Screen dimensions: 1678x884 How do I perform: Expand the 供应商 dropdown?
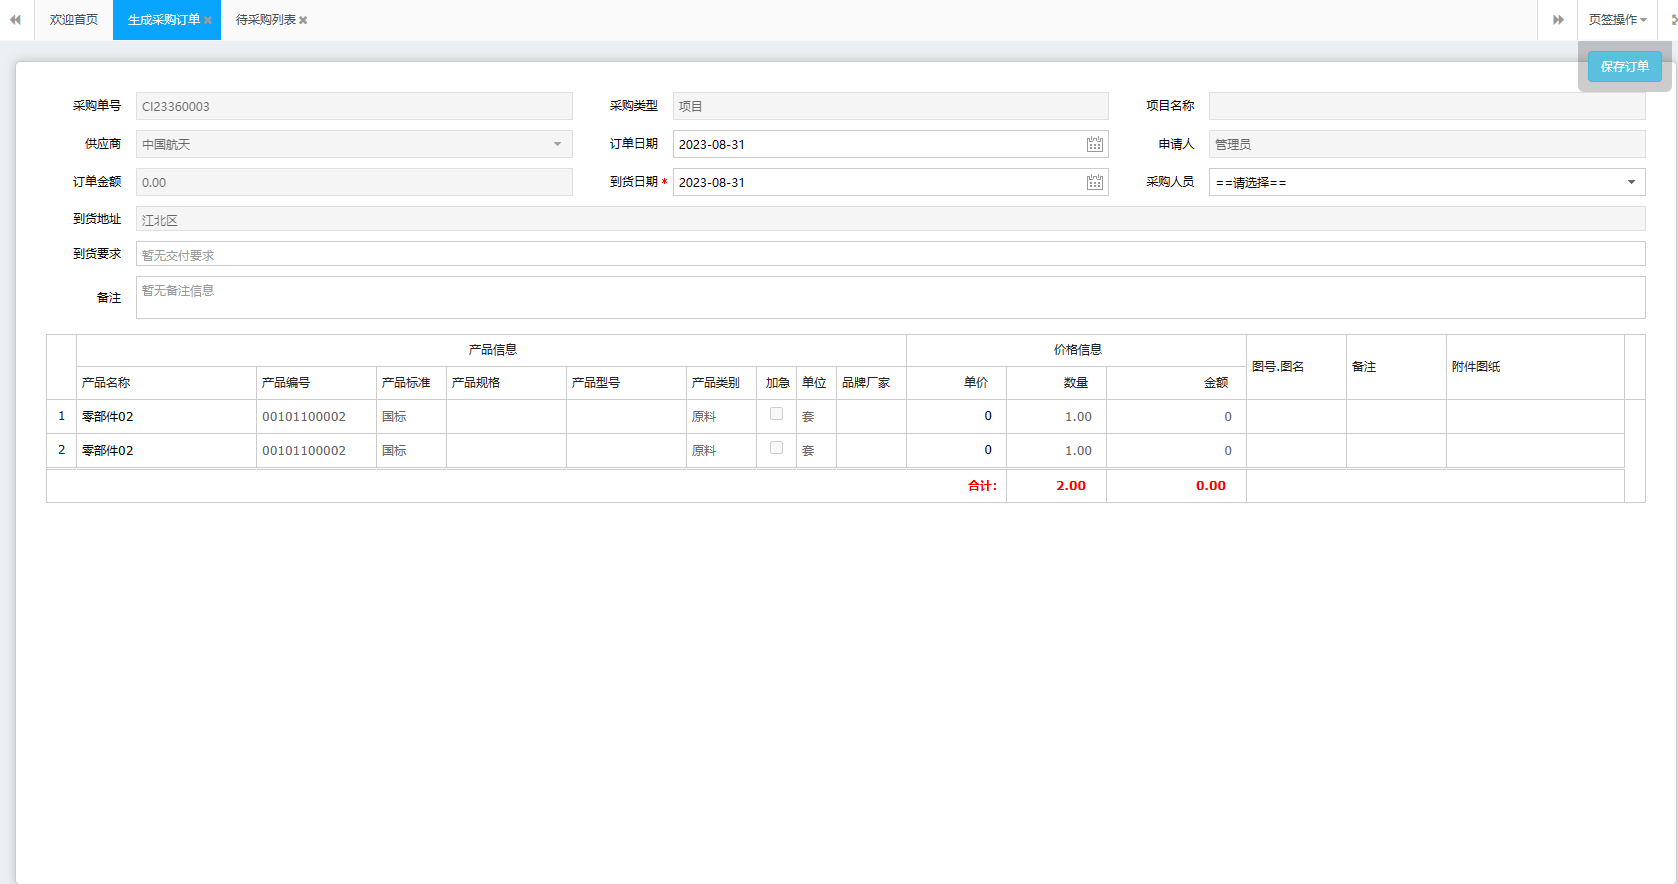pyautogui.click(x=557, y=145)
